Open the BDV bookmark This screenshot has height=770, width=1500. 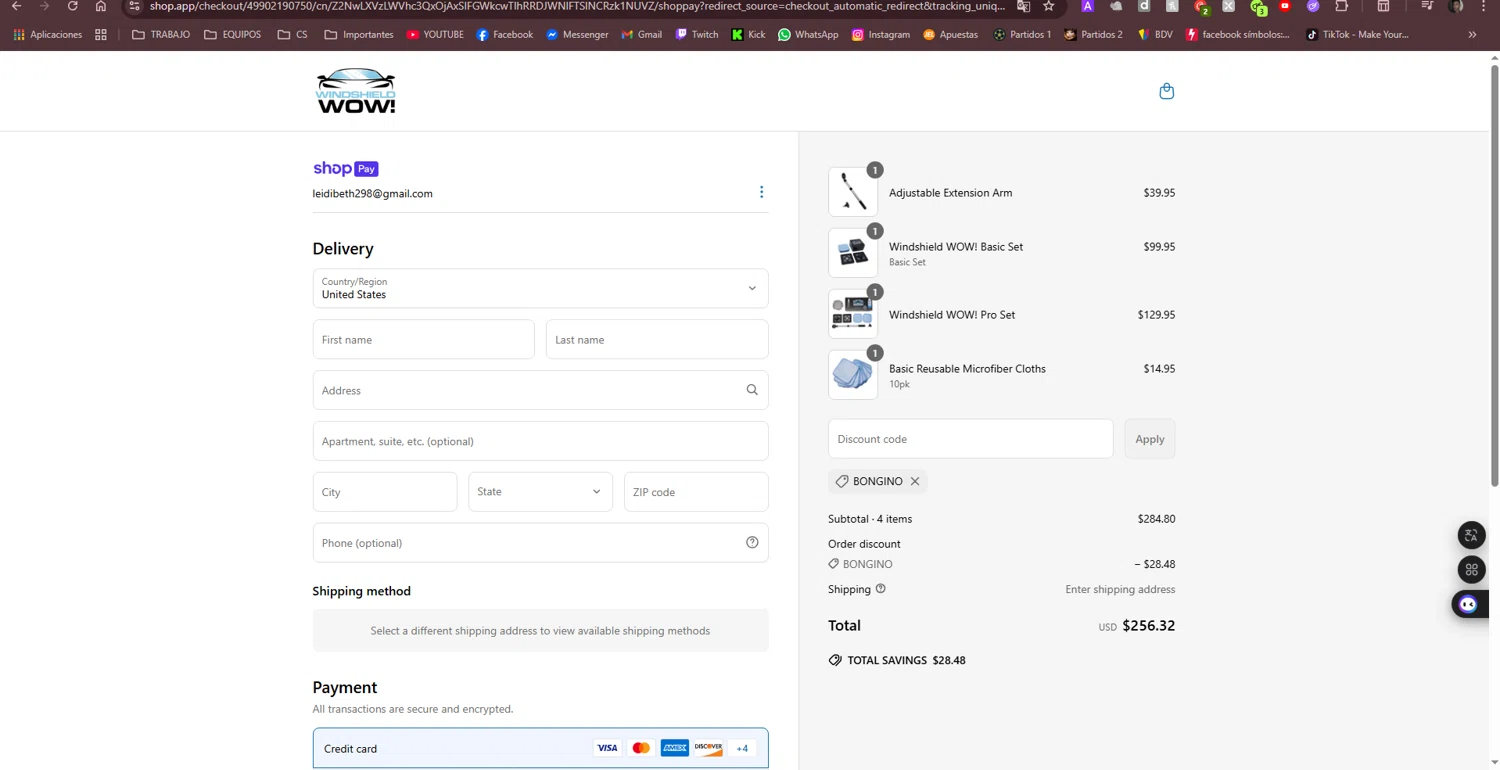click(1155, 34)
